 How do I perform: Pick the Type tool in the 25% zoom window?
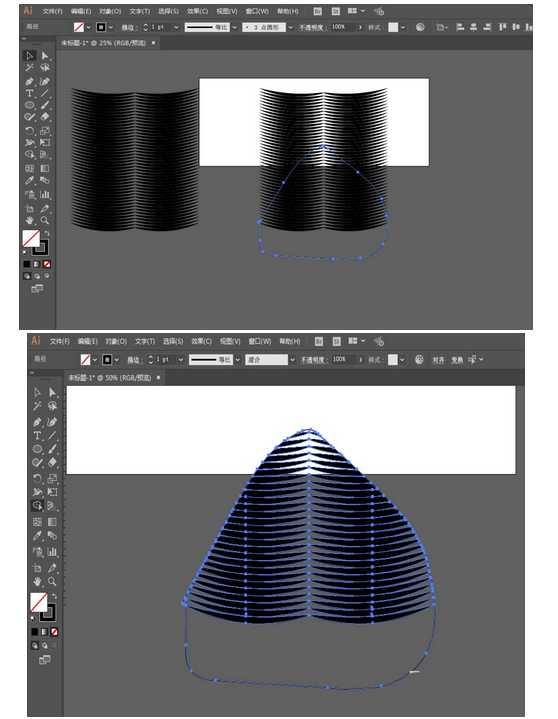click(29, 93)
